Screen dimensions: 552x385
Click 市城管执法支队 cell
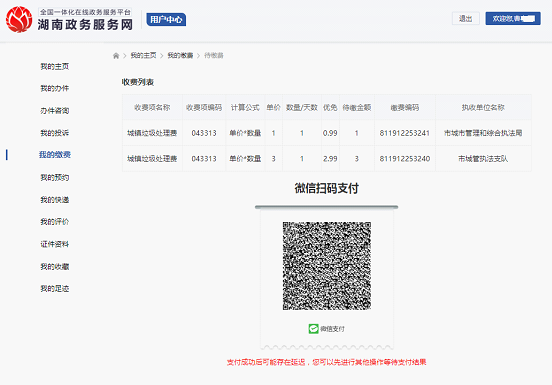483,159
